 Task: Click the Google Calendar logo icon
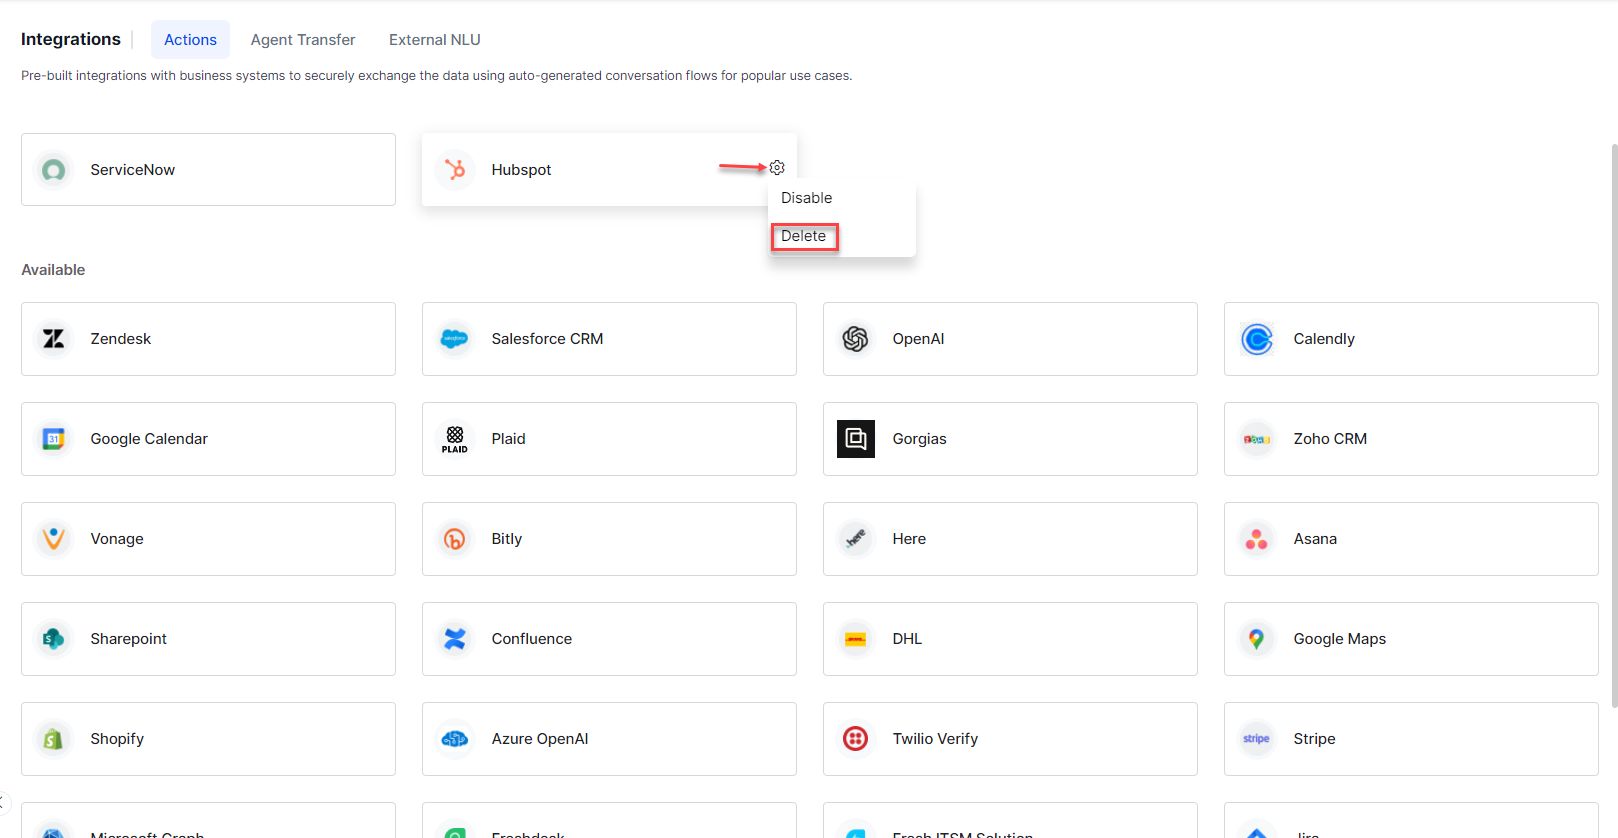(x=54, y=439)
